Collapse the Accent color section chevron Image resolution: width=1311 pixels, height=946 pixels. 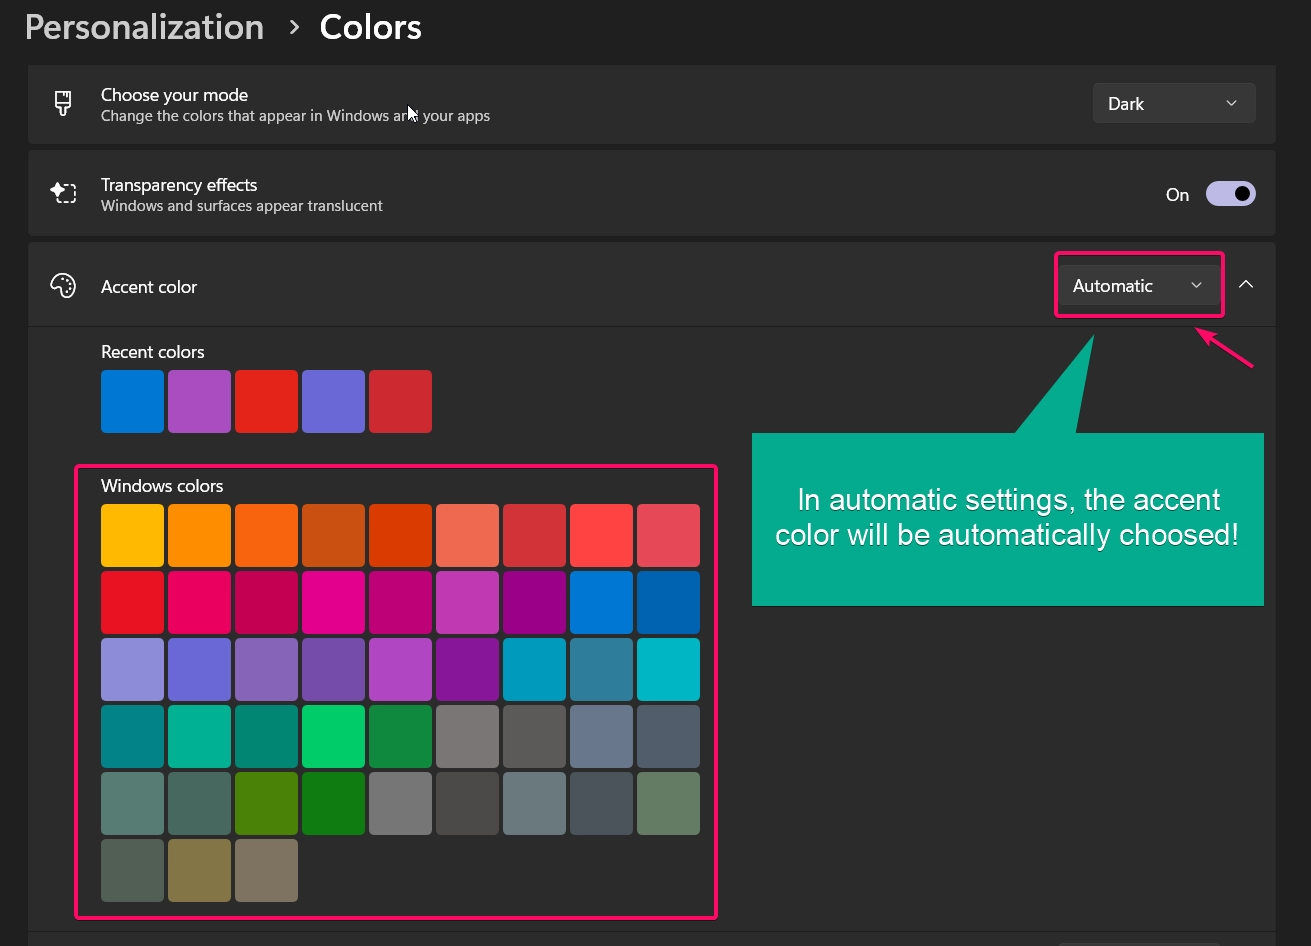click(x=1246, y=285)
